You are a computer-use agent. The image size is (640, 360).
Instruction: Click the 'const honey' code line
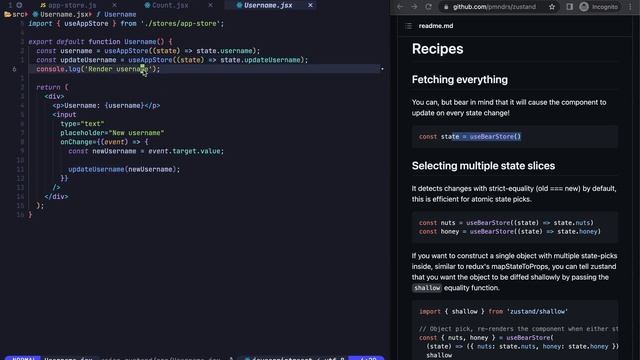point(509,231)
